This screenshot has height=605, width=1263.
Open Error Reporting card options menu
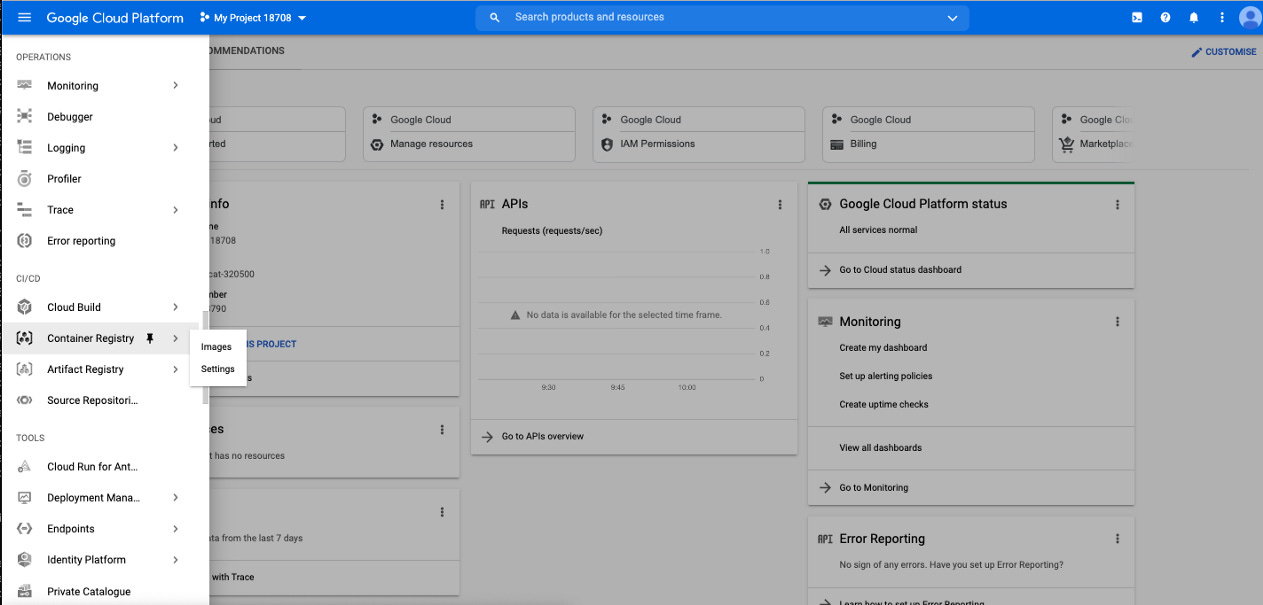click(x=1117, y=539)
